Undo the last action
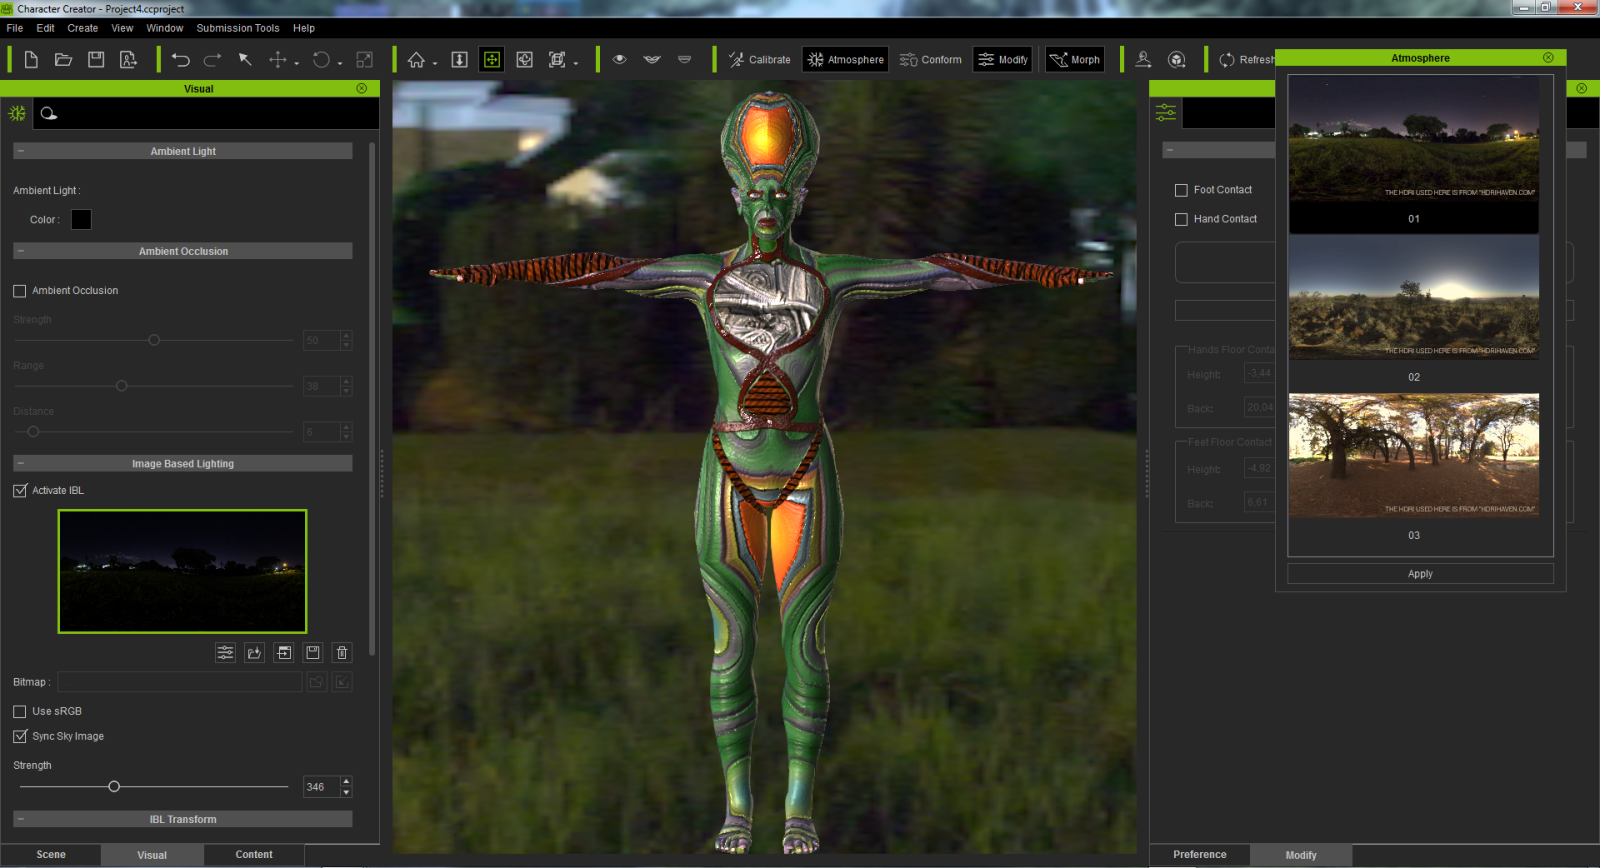1600x868 pixels. click(x=180, y=60)
